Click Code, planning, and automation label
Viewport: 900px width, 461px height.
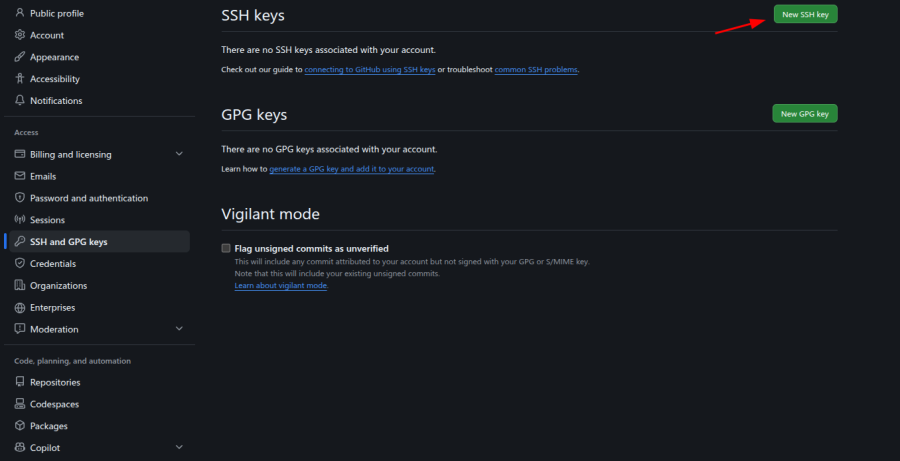(72, 361)
